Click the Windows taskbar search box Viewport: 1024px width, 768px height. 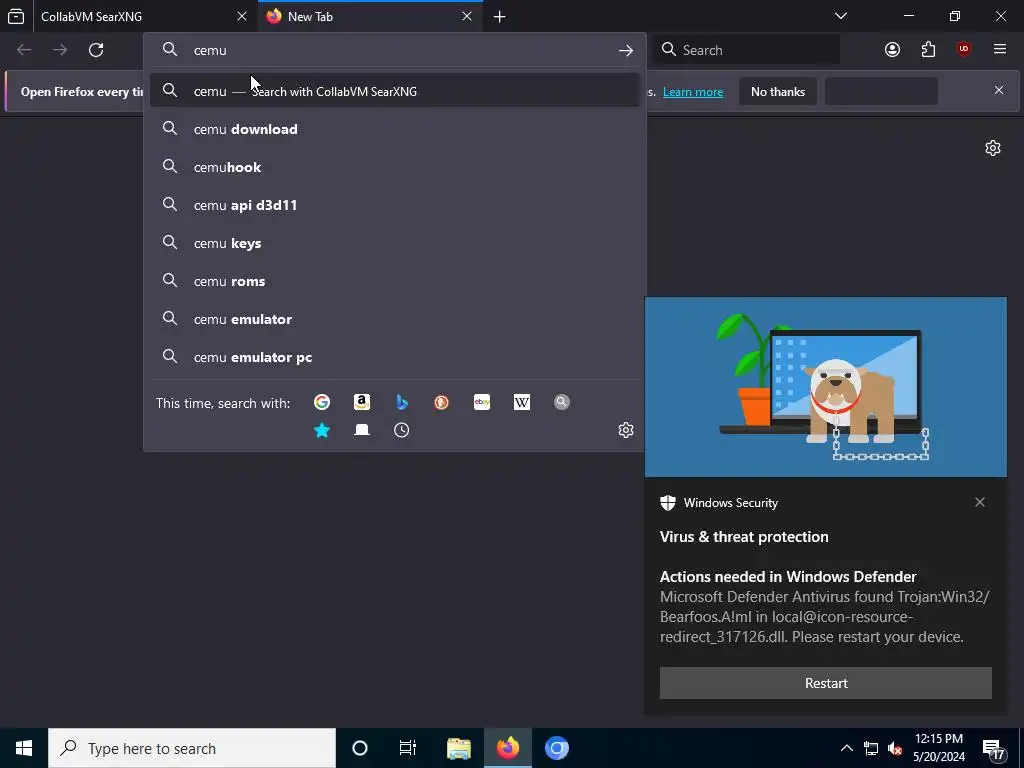point(192,748)
